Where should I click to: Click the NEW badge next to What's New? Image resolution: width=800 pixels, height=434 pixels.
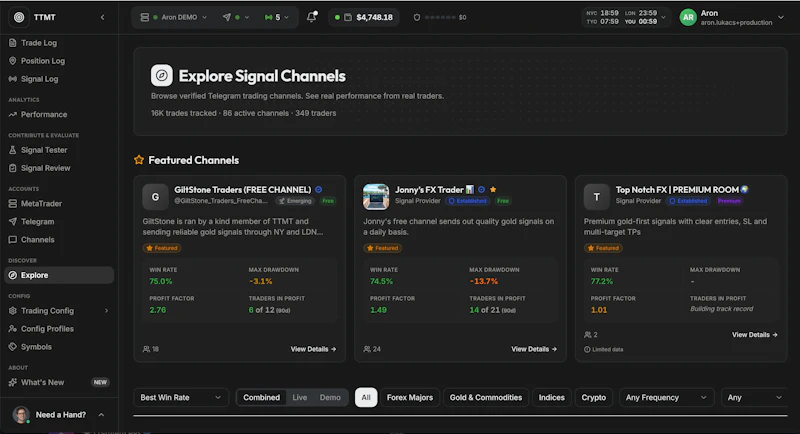(100, 382)
